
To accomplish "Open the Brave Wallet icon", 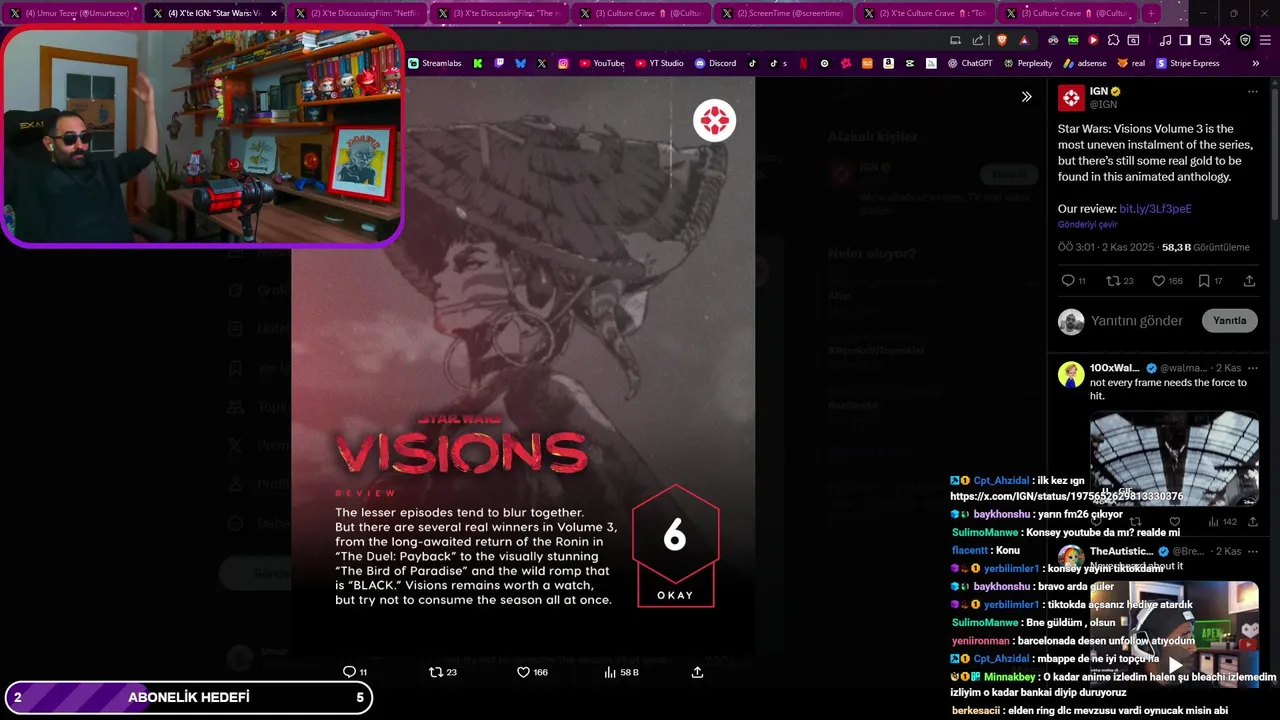I will (x=1205, y=40).
